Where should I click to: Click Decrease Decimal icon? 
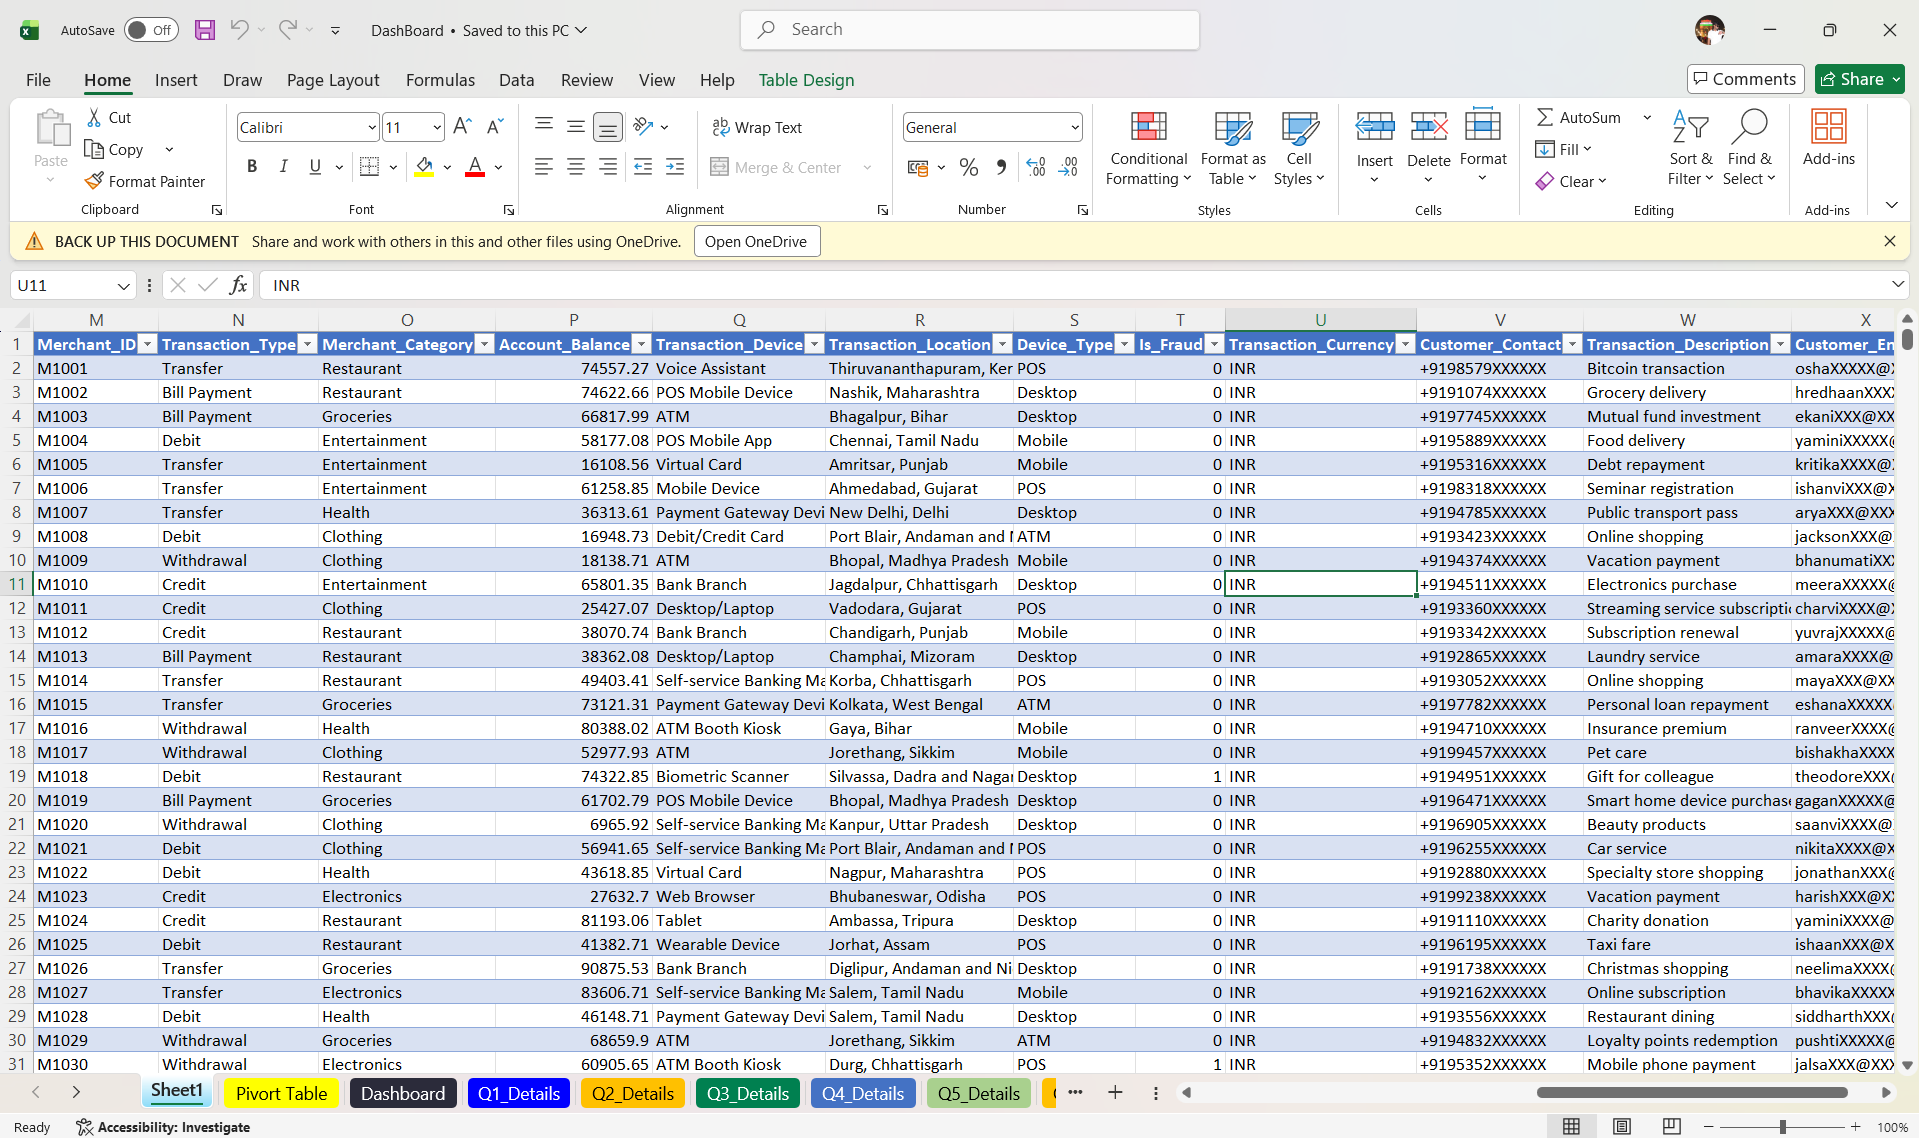coord(1069,167)
